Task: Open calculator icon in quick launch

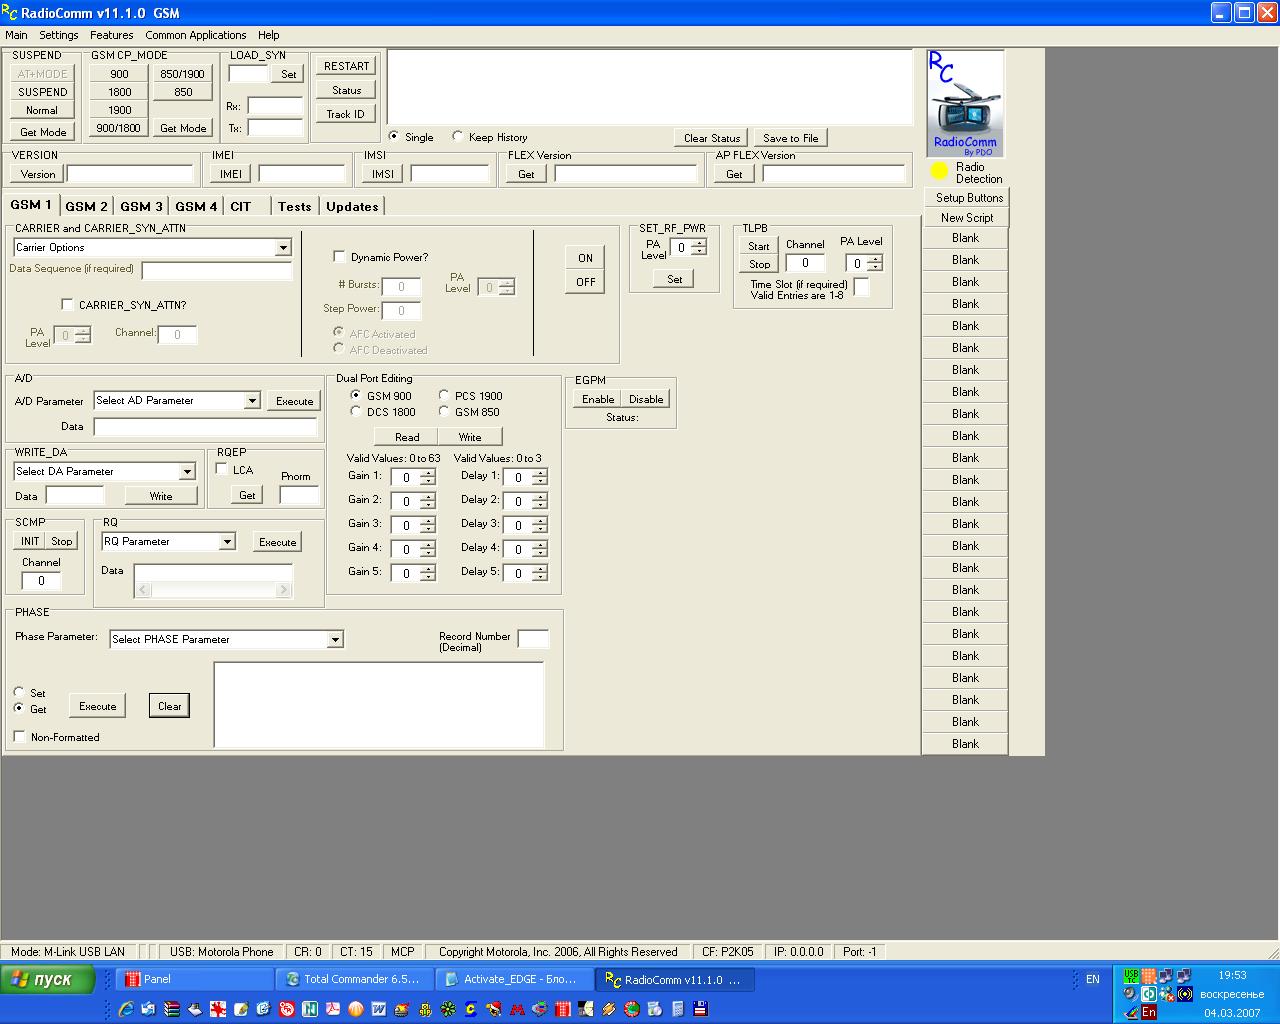Action: (x=677, y=1009)
